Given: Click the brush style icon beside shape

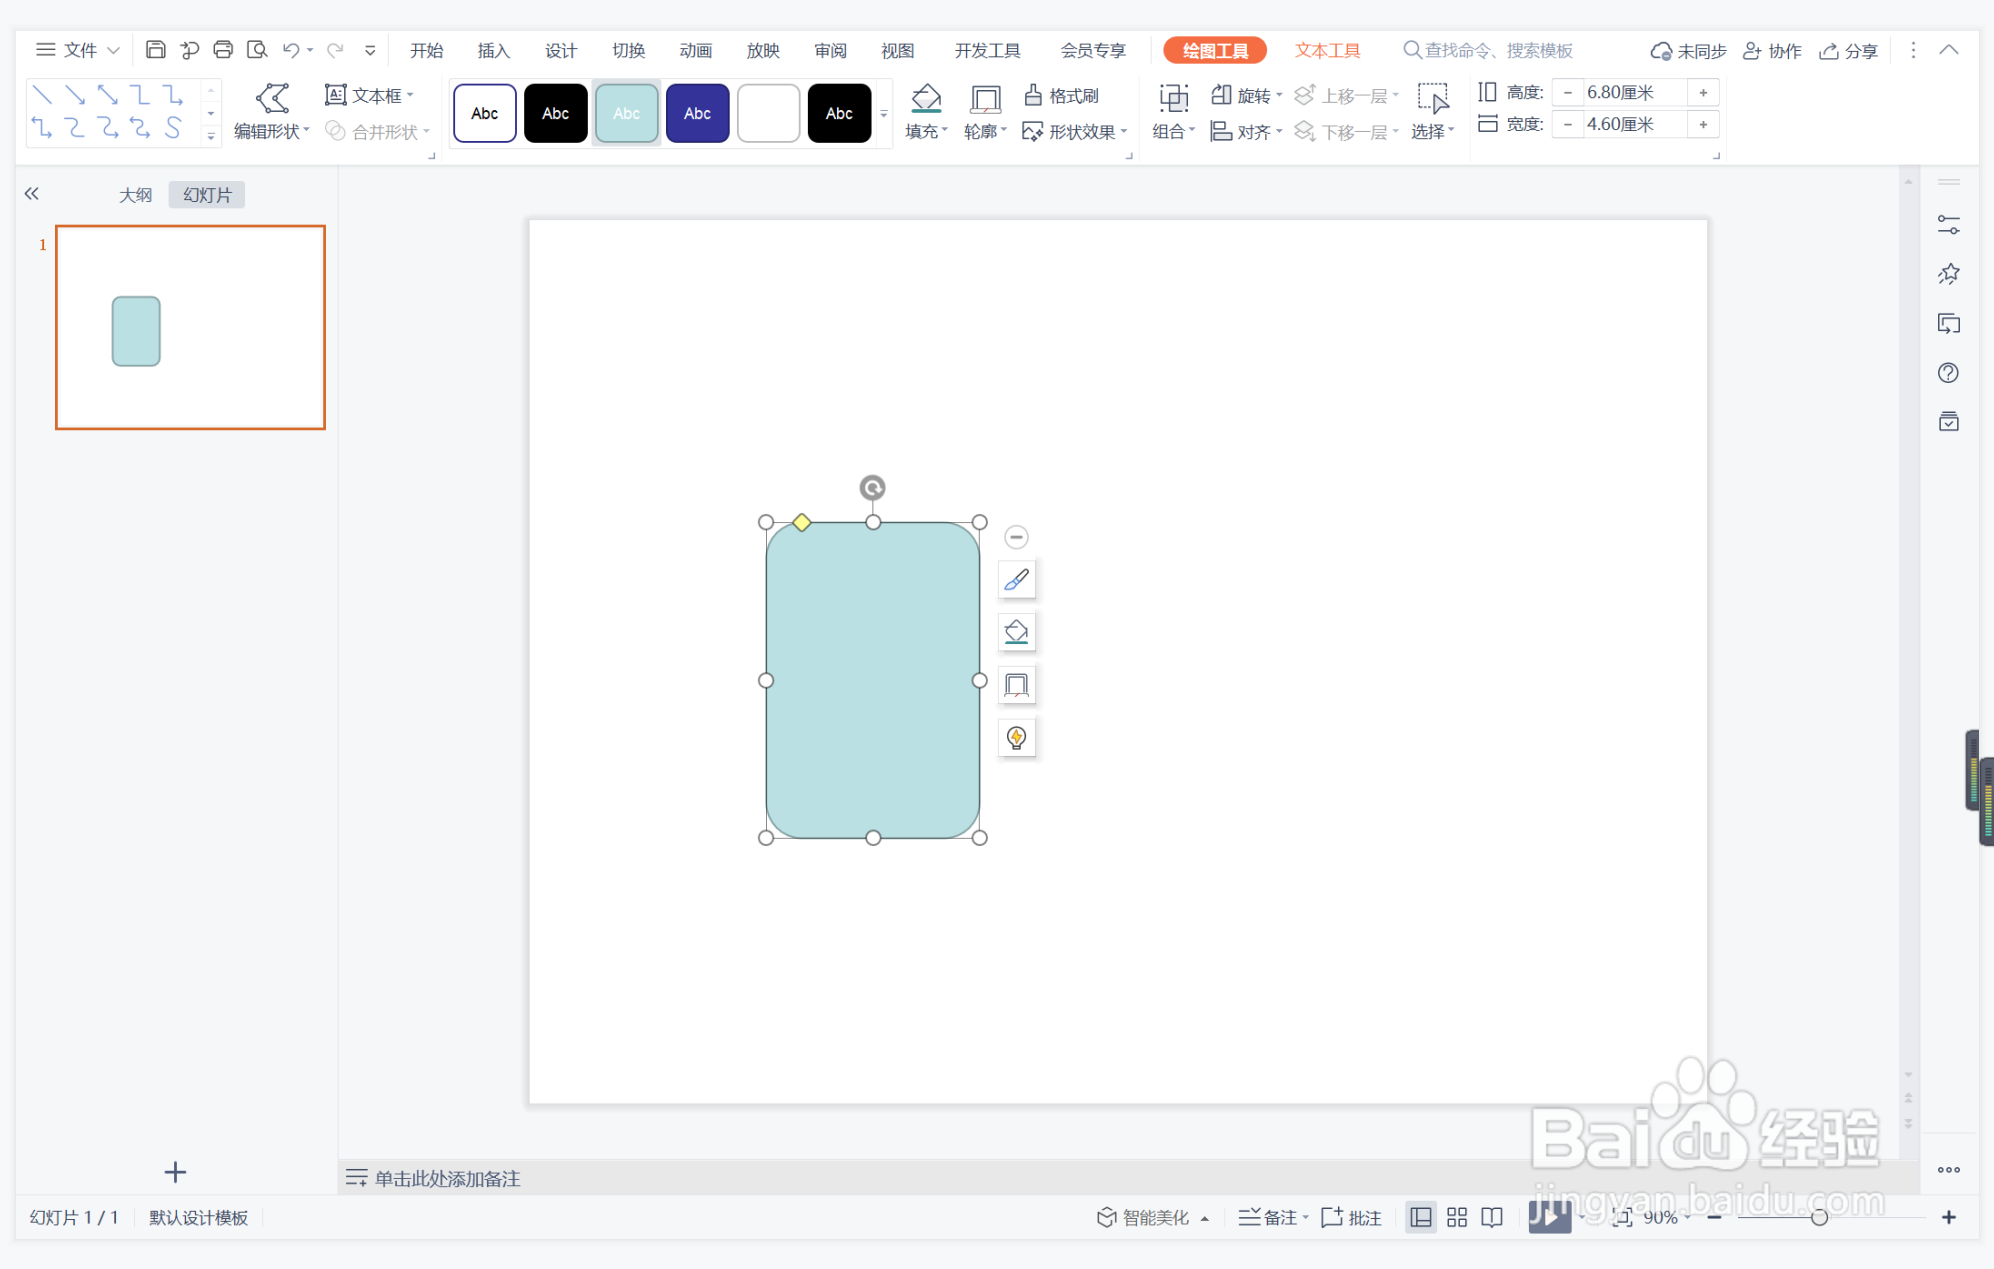Looking at the screenshot, I should [x=1016, y=580].
